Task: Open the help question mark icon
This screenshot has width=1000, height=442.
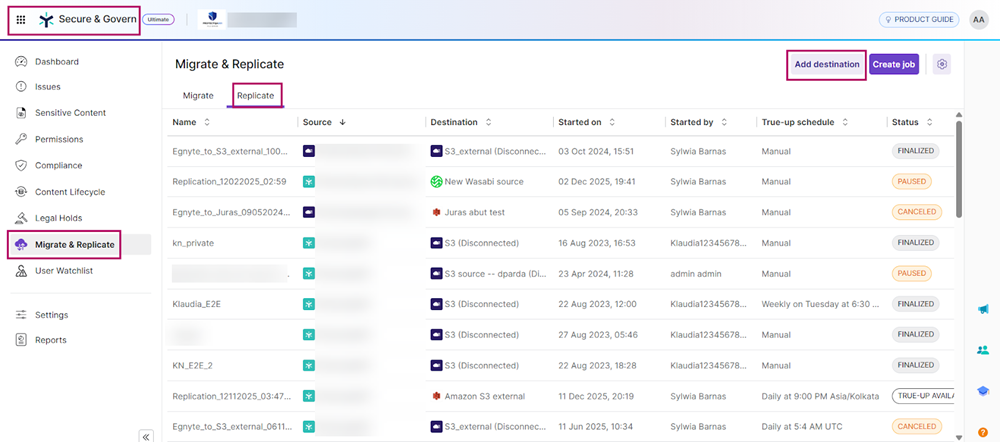Action: pyautogui.click(x=983, y=432)
